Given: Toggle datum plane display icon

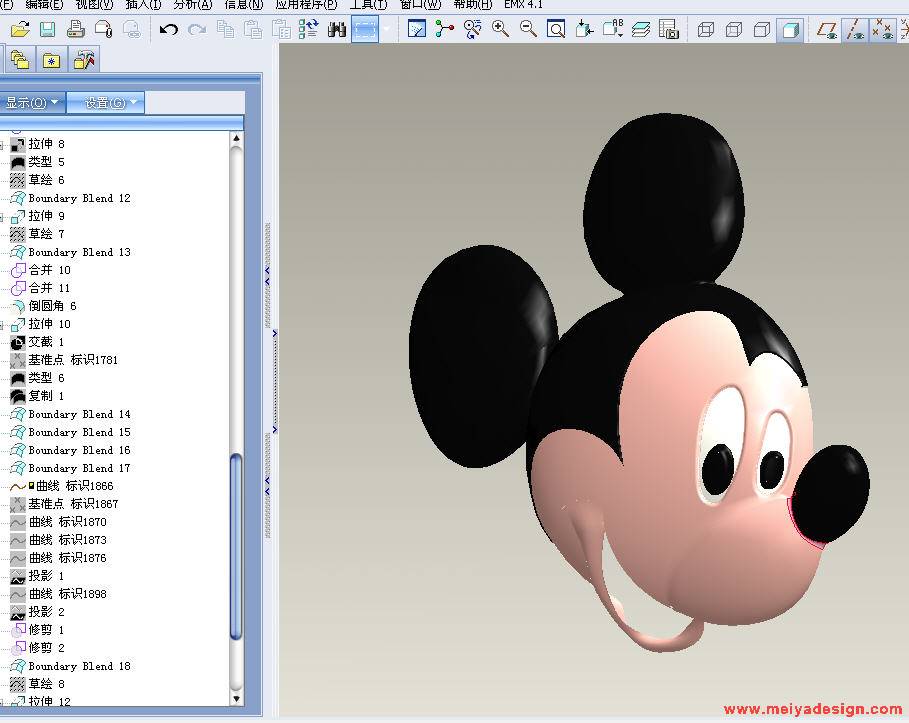Looking at the screenshot, I should pyautogui.click(x=827, y=30).
